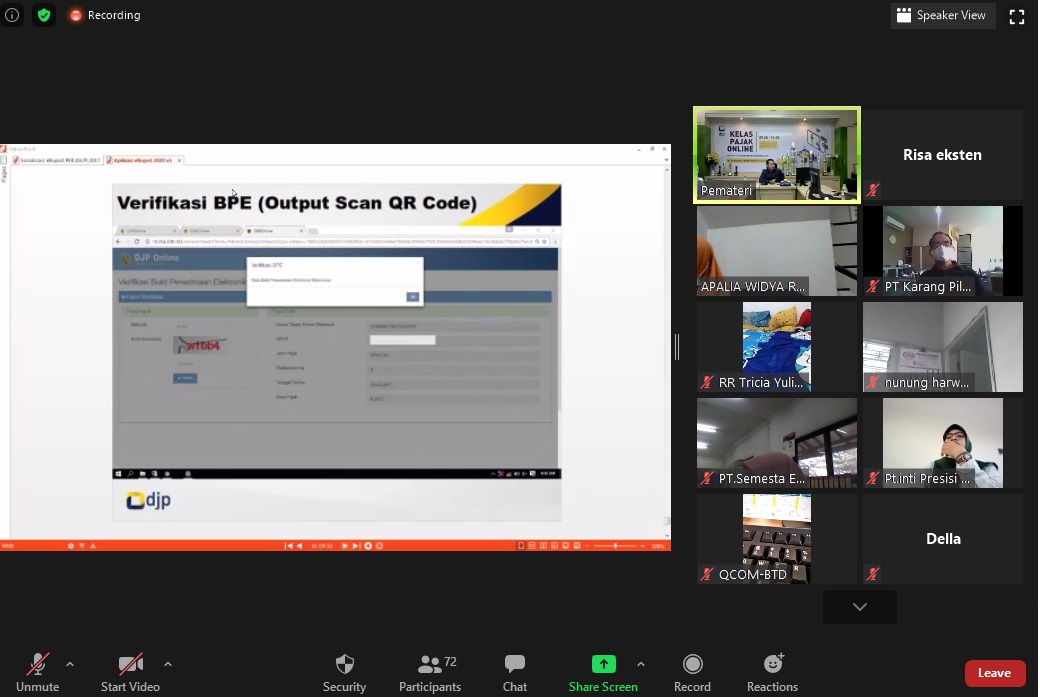Click the zoom slider in shared presentation

point(615,546)
